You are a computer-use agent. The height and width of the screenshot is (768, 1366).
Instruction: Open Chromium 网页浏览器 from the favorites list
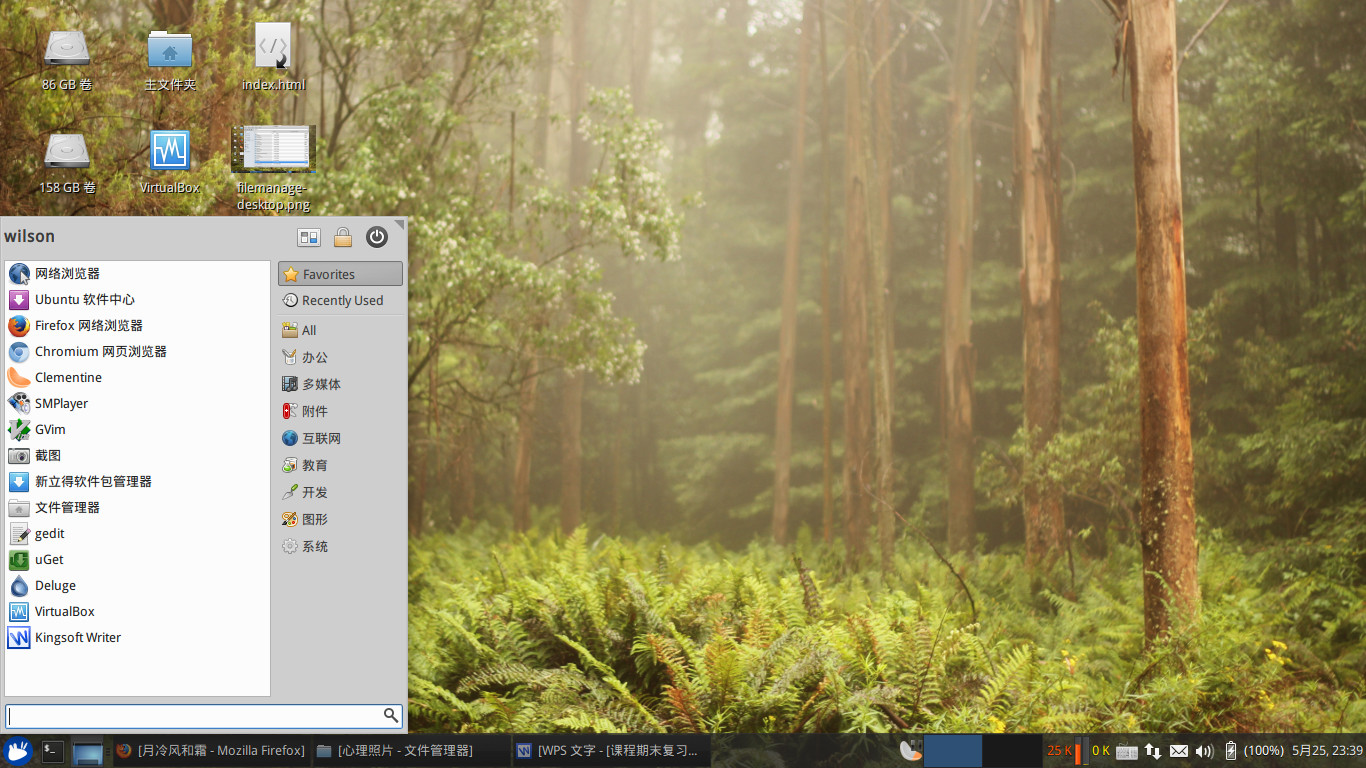[137, 351]
